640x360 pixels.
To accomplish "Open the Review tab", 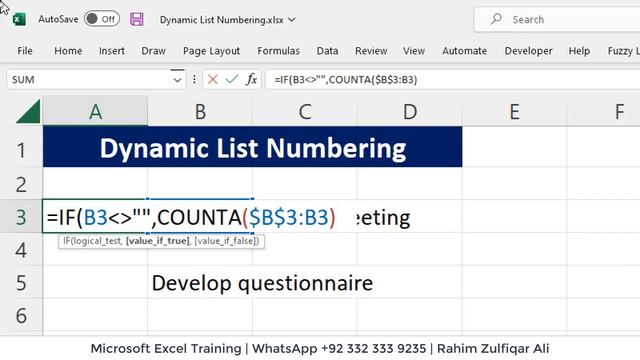I will pyautogui.click(x=371, y=51).
